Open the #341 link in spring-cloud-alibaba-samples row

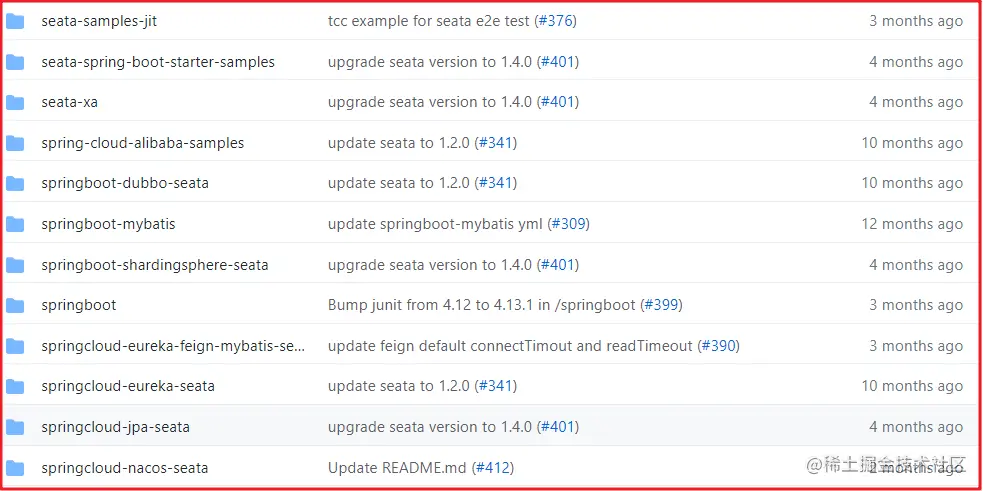(x=496, y=143)
